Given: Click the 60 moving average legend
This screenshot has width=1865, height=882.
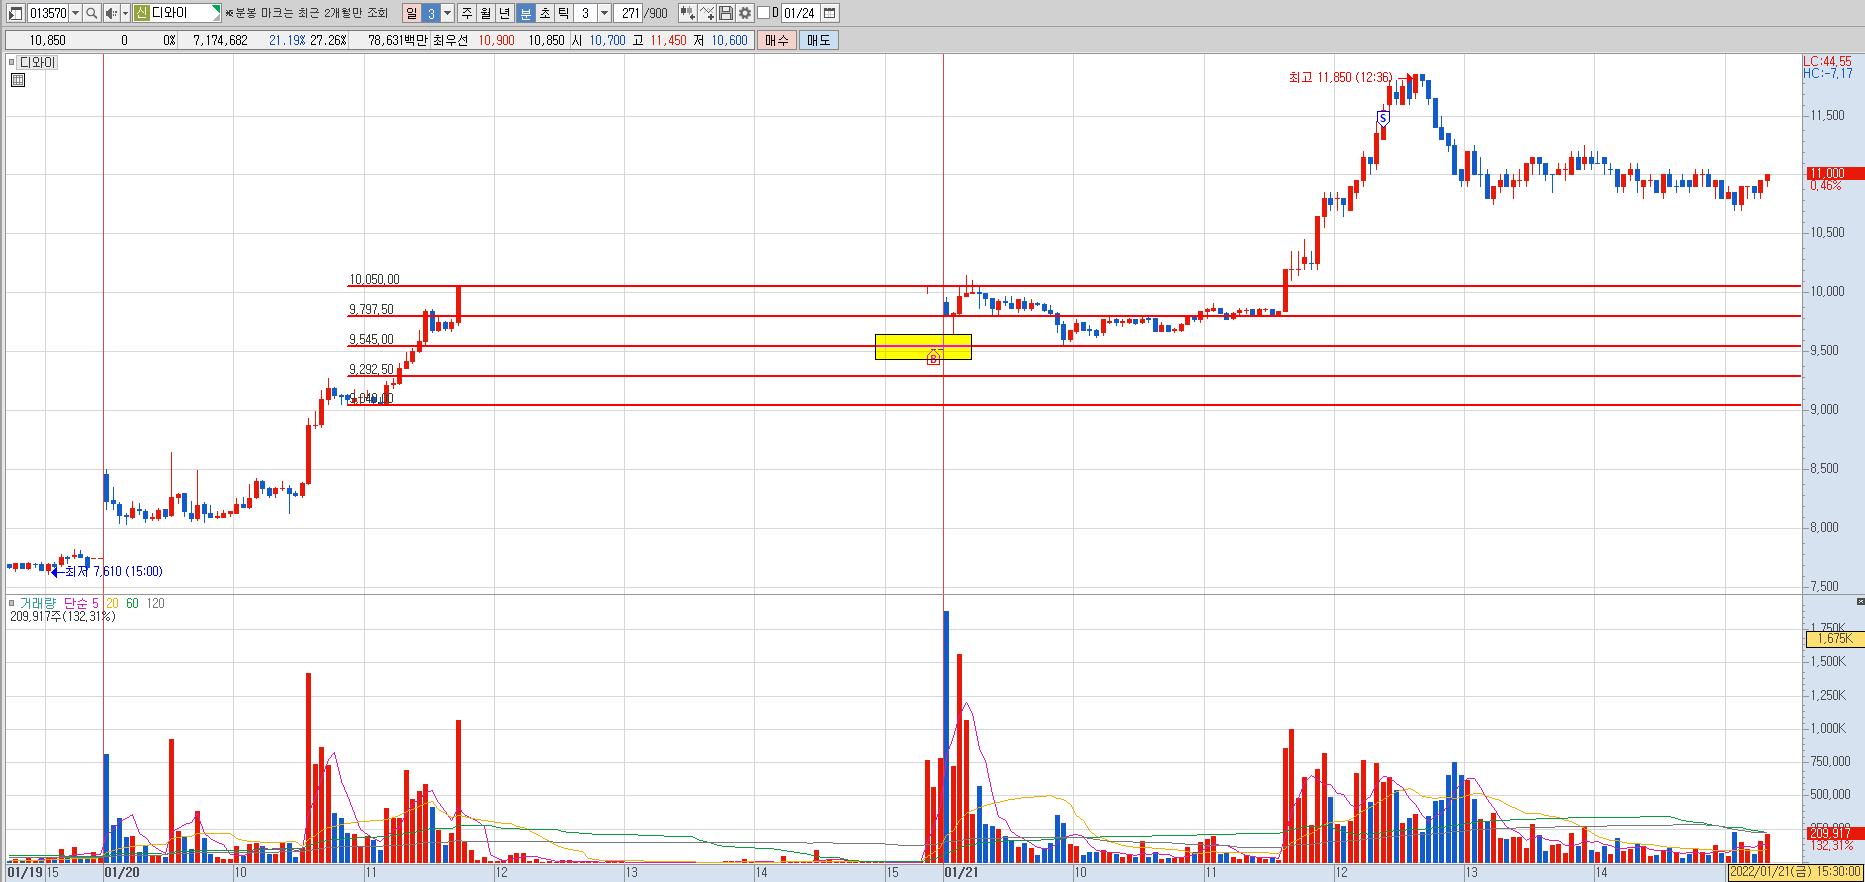Looking at the screenshot, I should [x=132, y=603].
